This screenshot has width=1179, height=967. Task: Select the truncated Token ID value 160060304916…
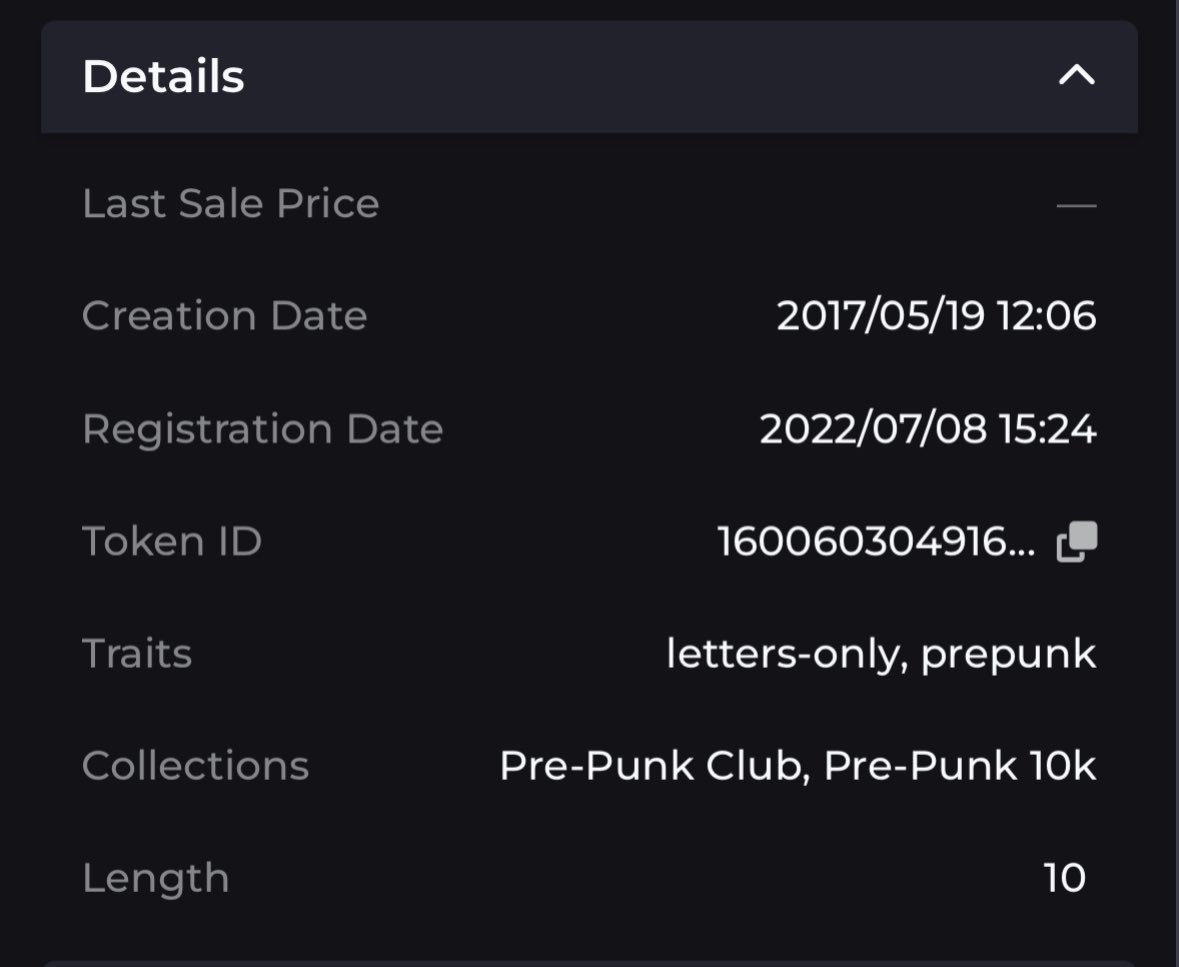click(876, 541)
